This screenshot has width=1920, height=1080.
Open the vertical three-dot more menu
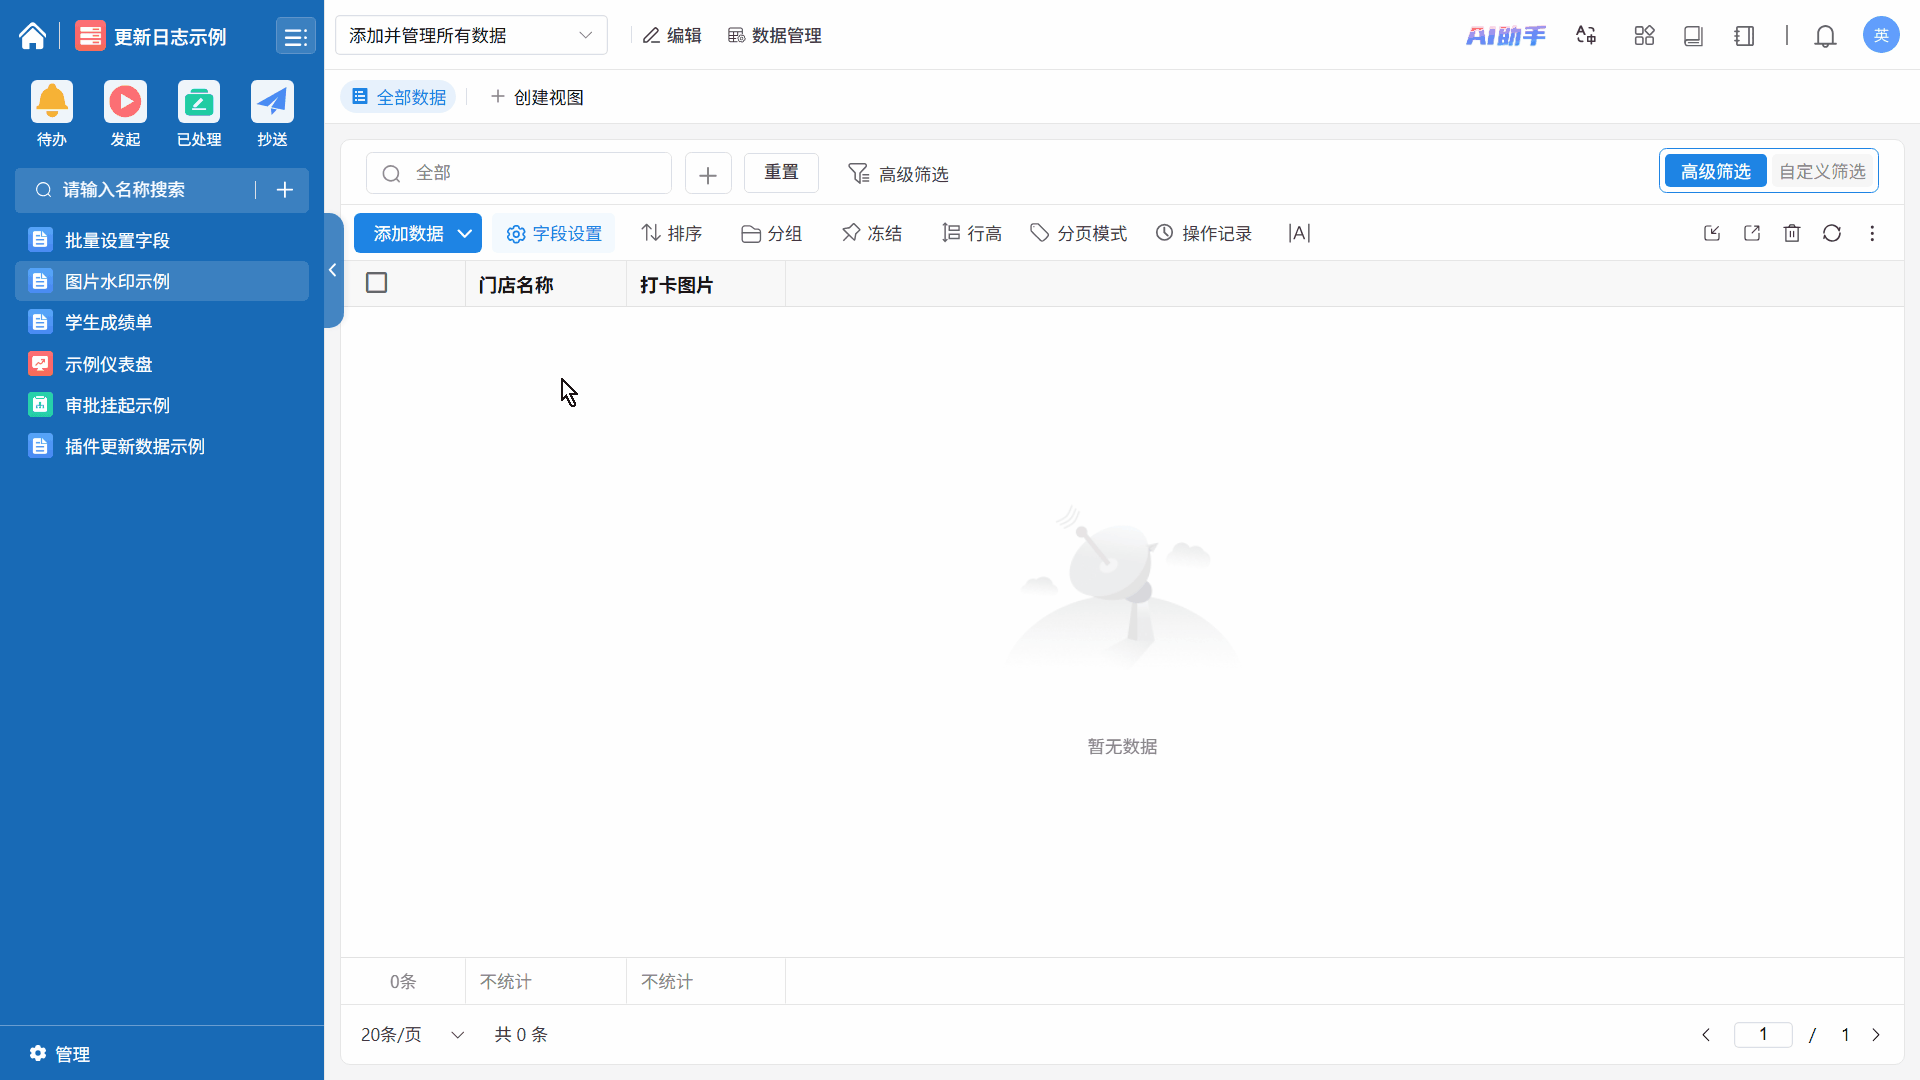pos(1872,233)
